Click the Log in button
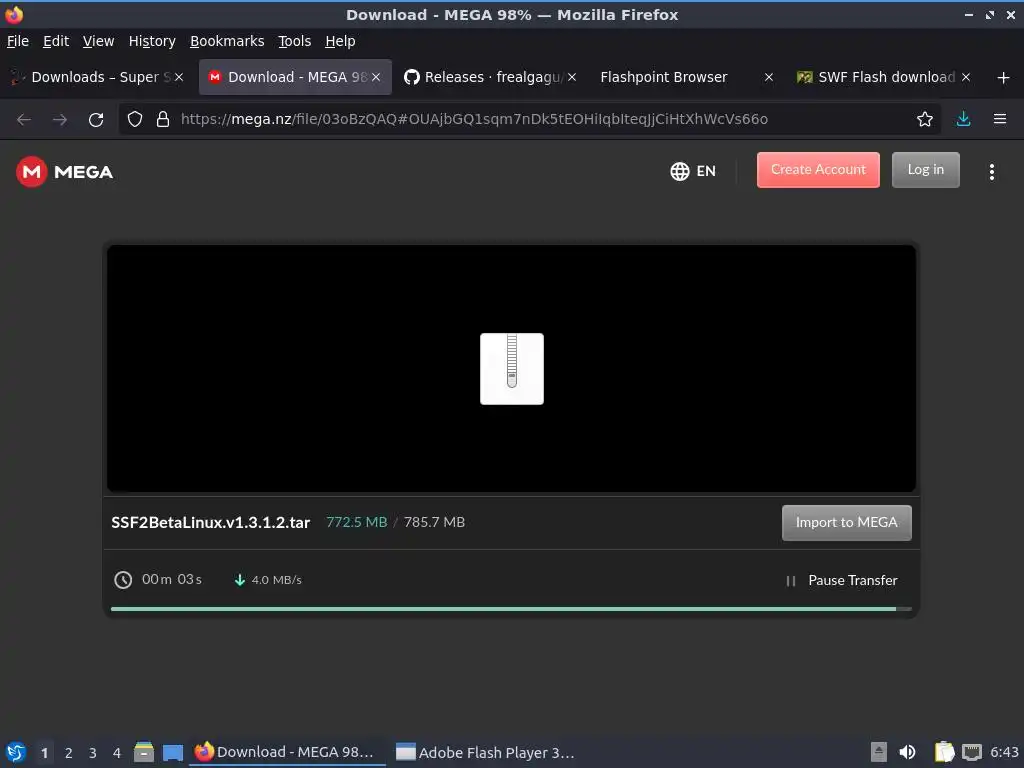Image resolution: width=1024 pixels, height=768 pixels. tap(925, 170)
